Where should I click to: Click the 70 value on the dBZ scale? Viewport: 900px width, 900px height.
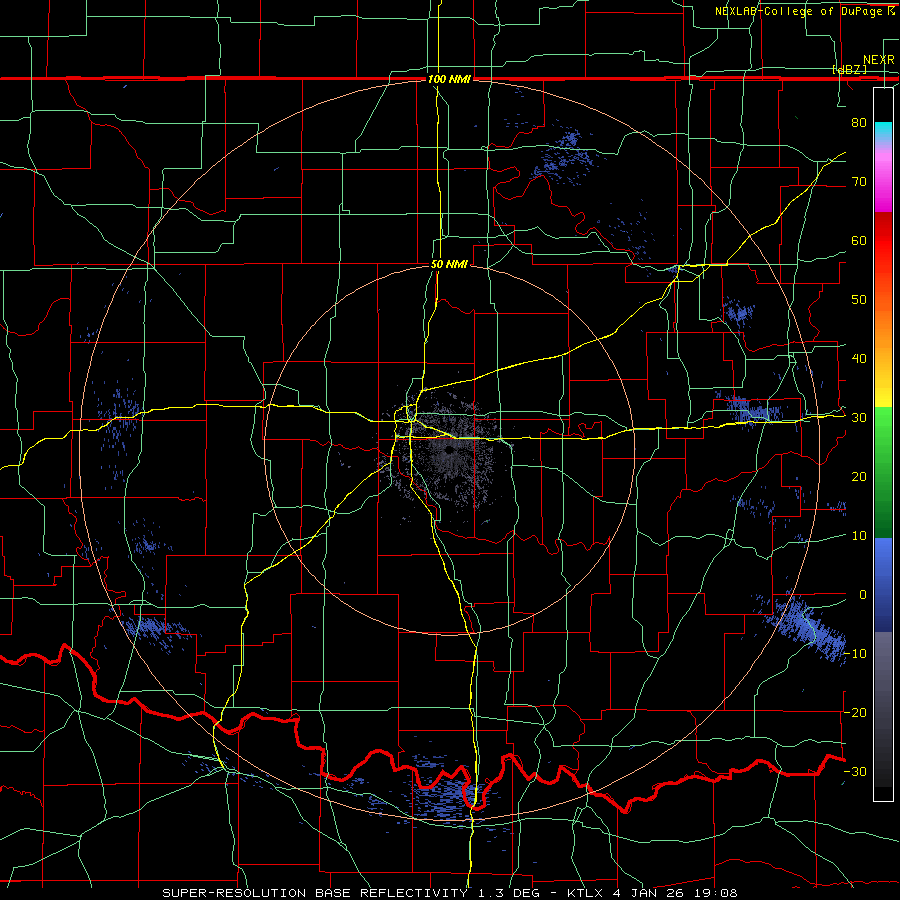pos(859,181)
